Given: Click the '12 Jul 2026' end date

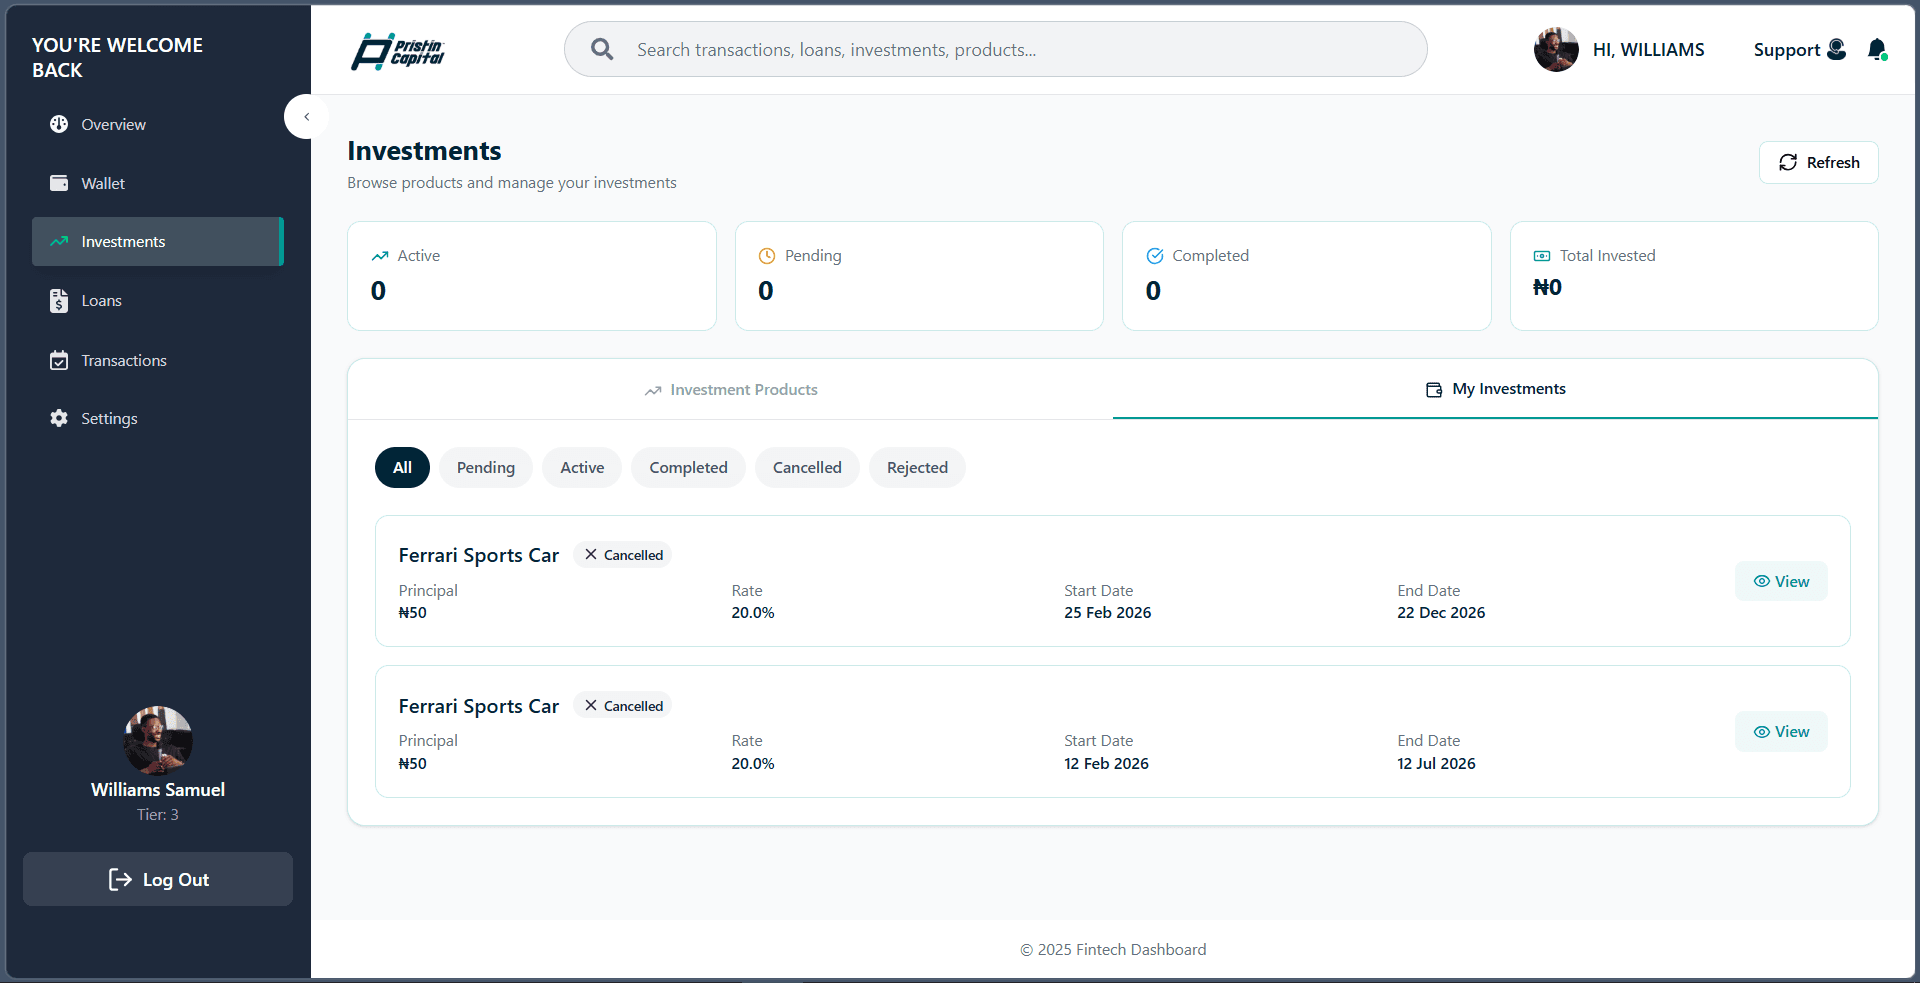Looking at the screenshot, I should pos(1436,763).
